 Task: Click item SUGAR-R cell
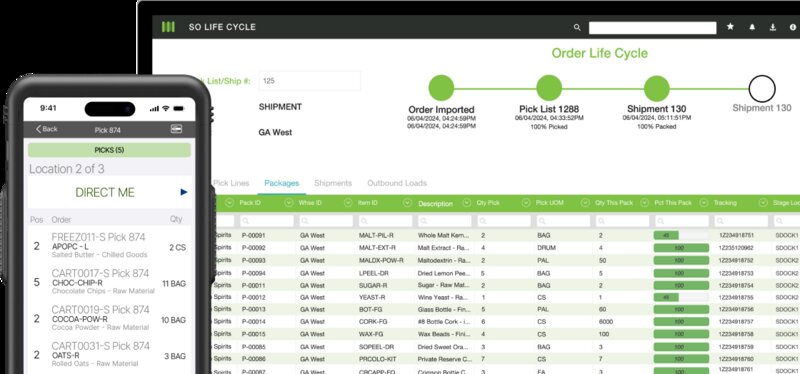pos(373,285)
